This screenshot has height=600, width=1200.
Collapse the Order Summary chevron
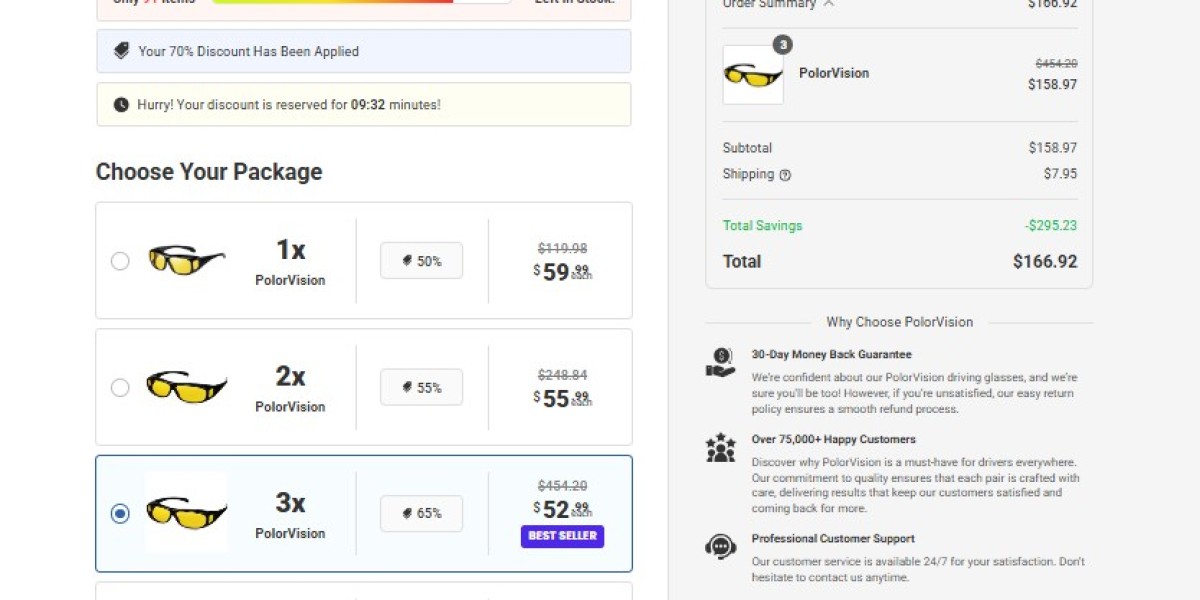tap(828, 4)
